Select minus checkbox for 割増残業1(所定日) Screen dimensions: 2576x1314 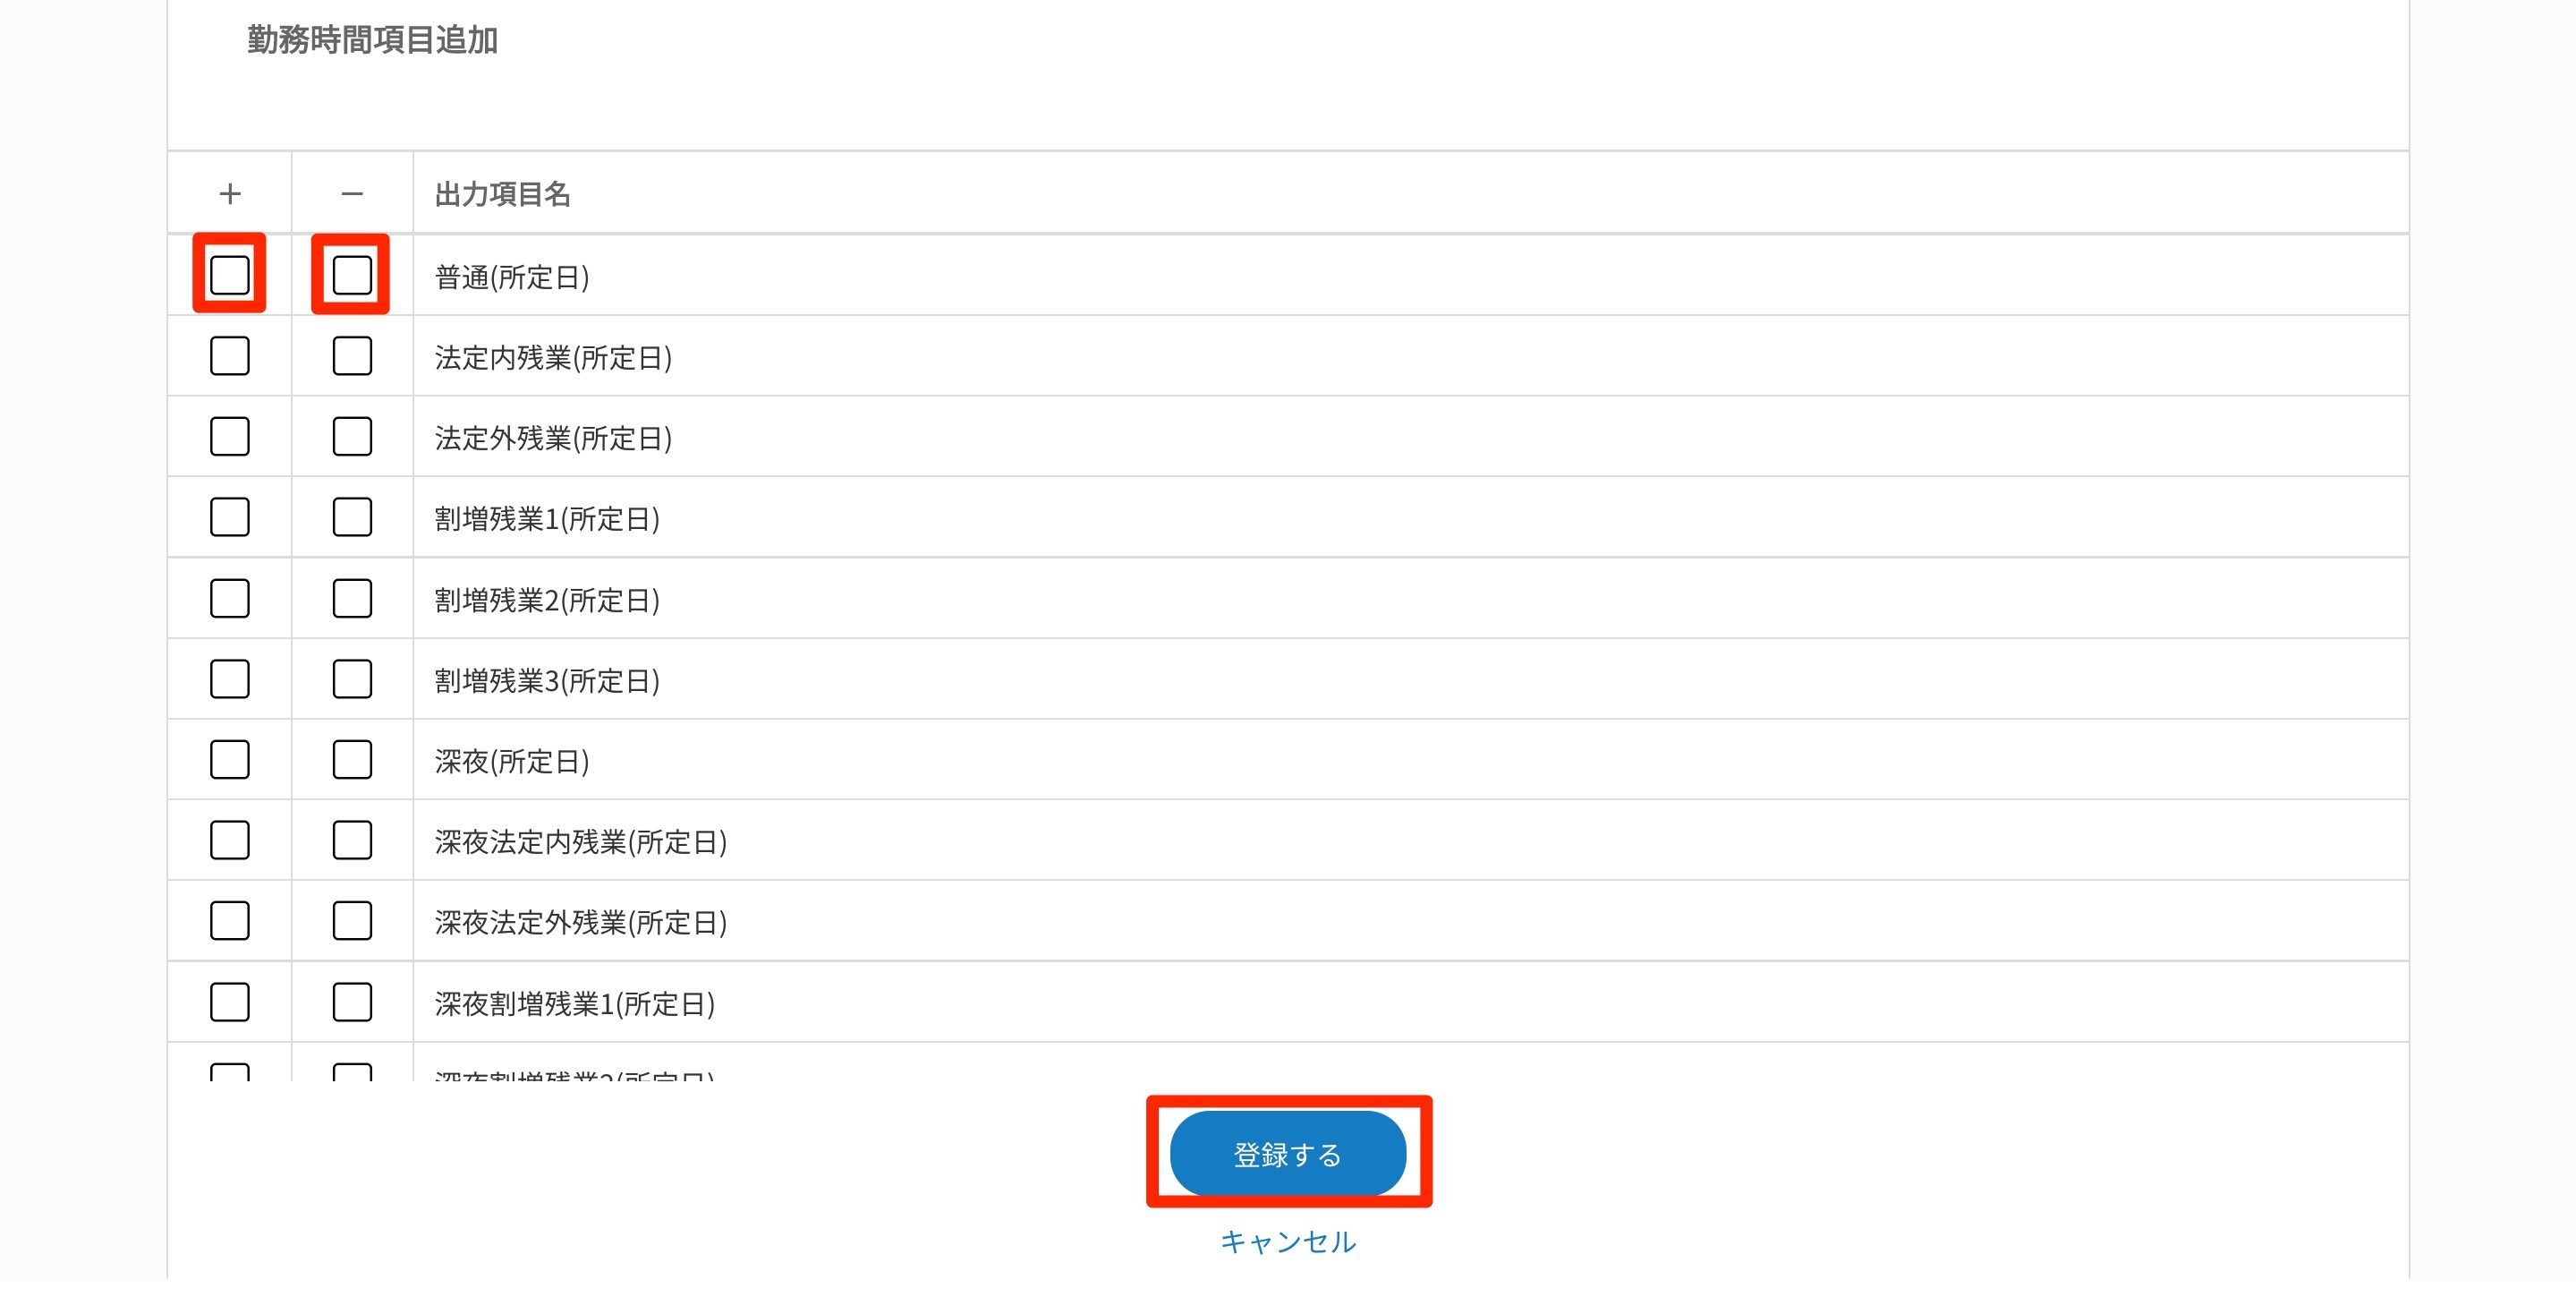point(351,518)
